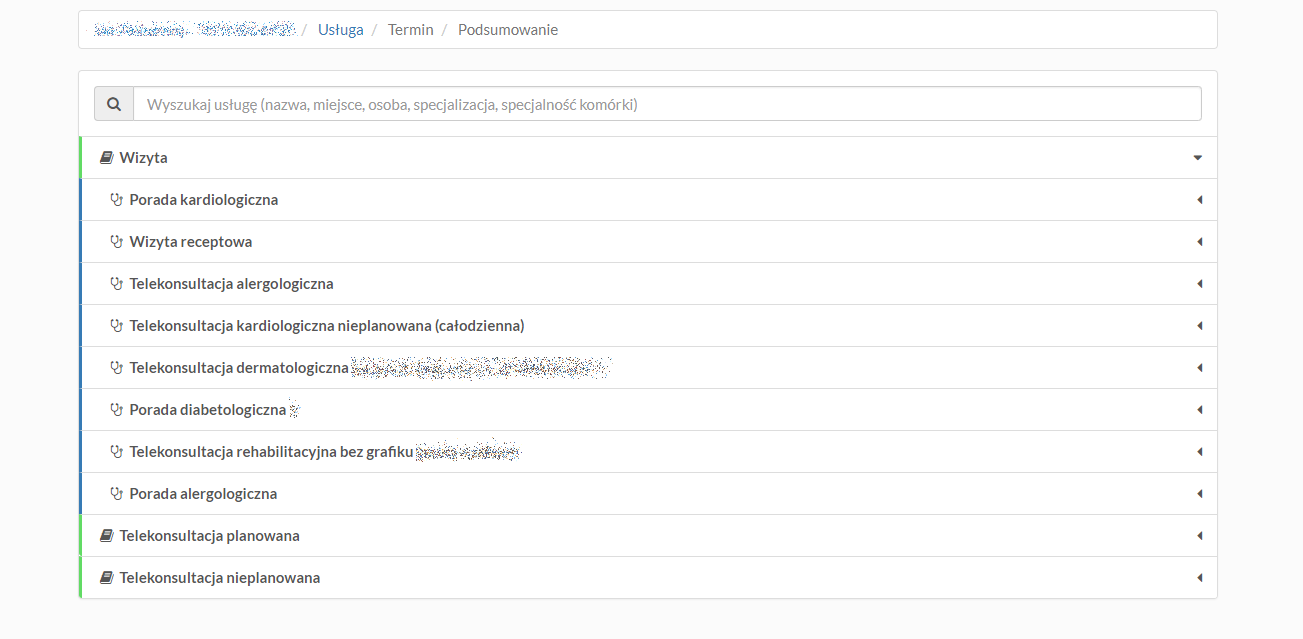This screenshot has width=1303, height=639.
Task: Click stethoscope icon beside Porada diabetologiczna
Action: [116, 410]
